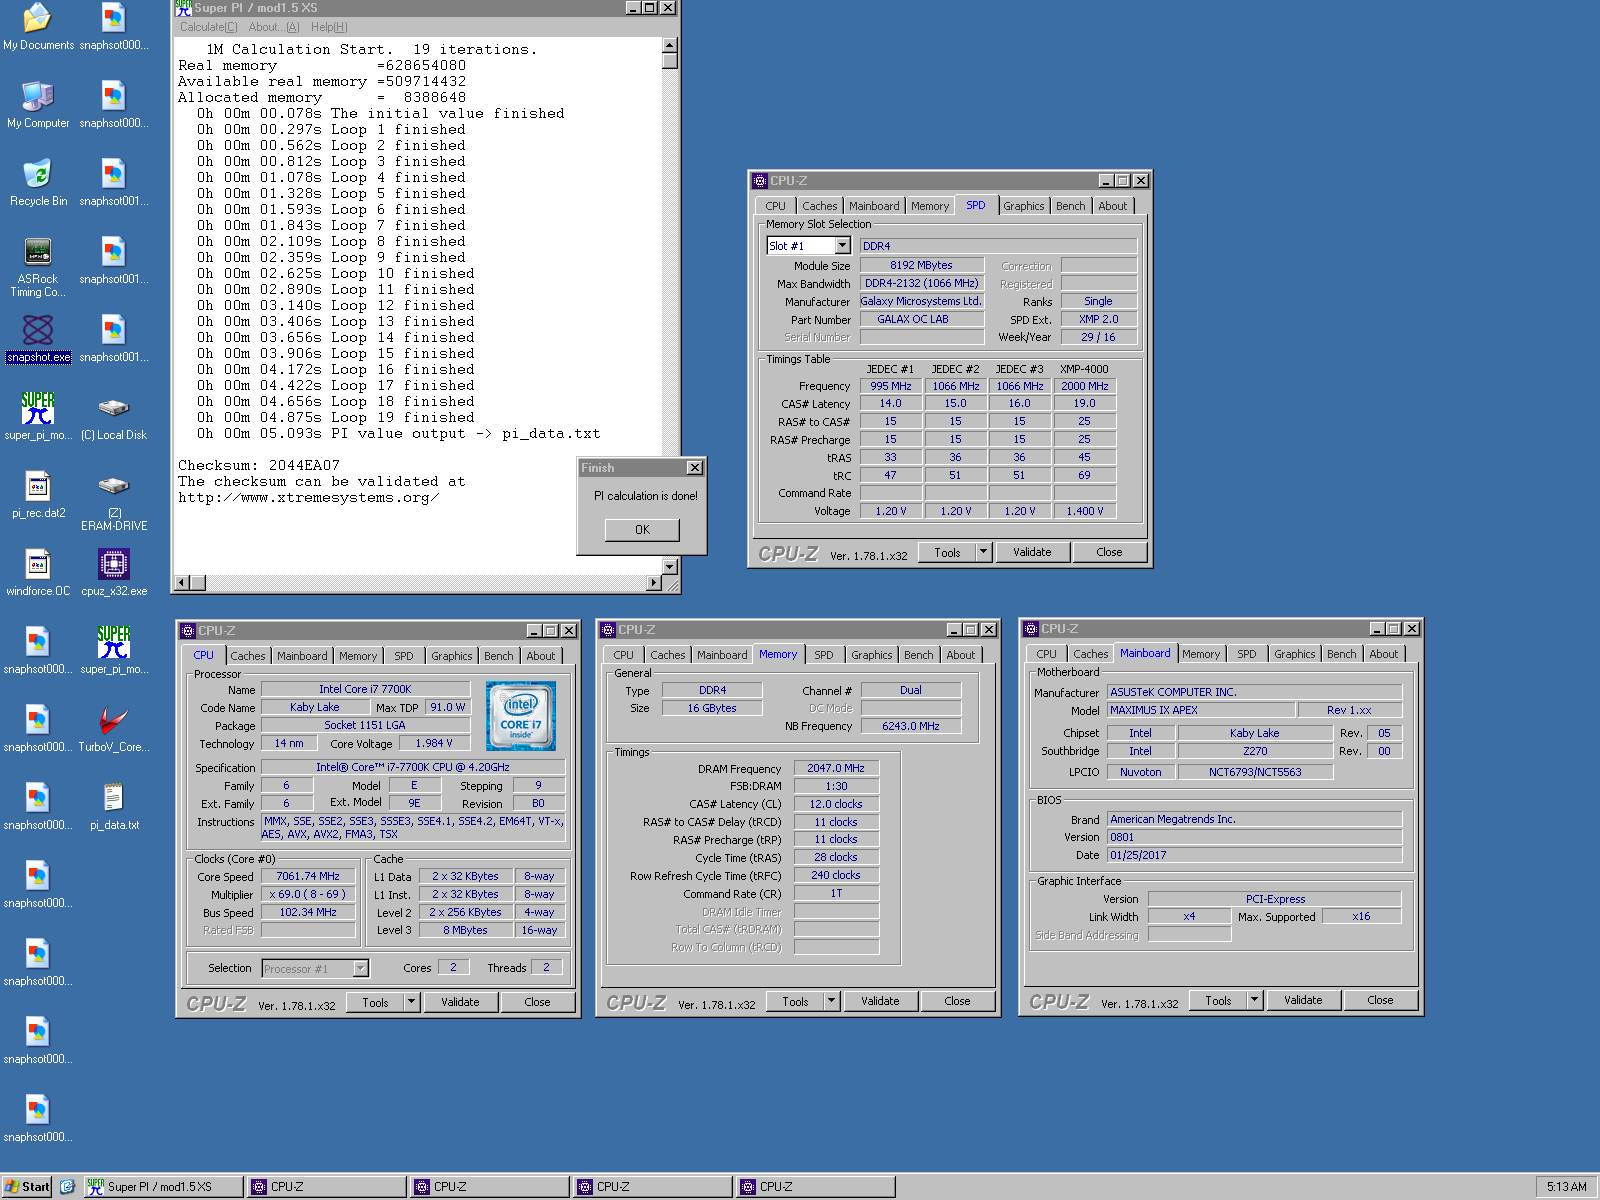Viewport: 1600px width, 1200px height.
Task: Click Tools button in Mainboard window
Action: [x=1218, y=1000]
